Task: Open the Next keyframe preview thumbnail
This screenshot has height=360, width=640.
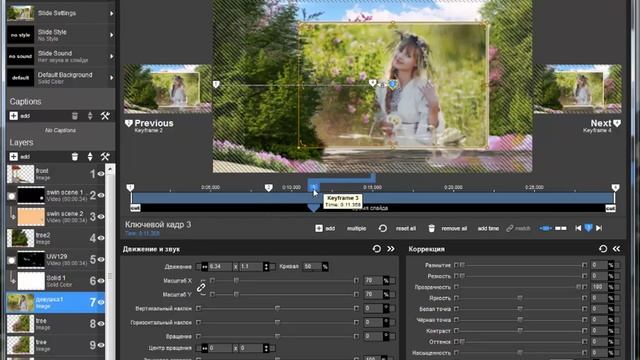Action: pos(578,89)
